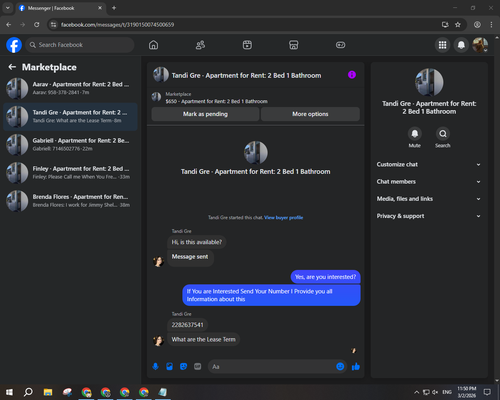Viewport: 500px width, 400px height.
Task: Expand the Customize chat section
Action: pyautogui.click(x=429, y=164)
